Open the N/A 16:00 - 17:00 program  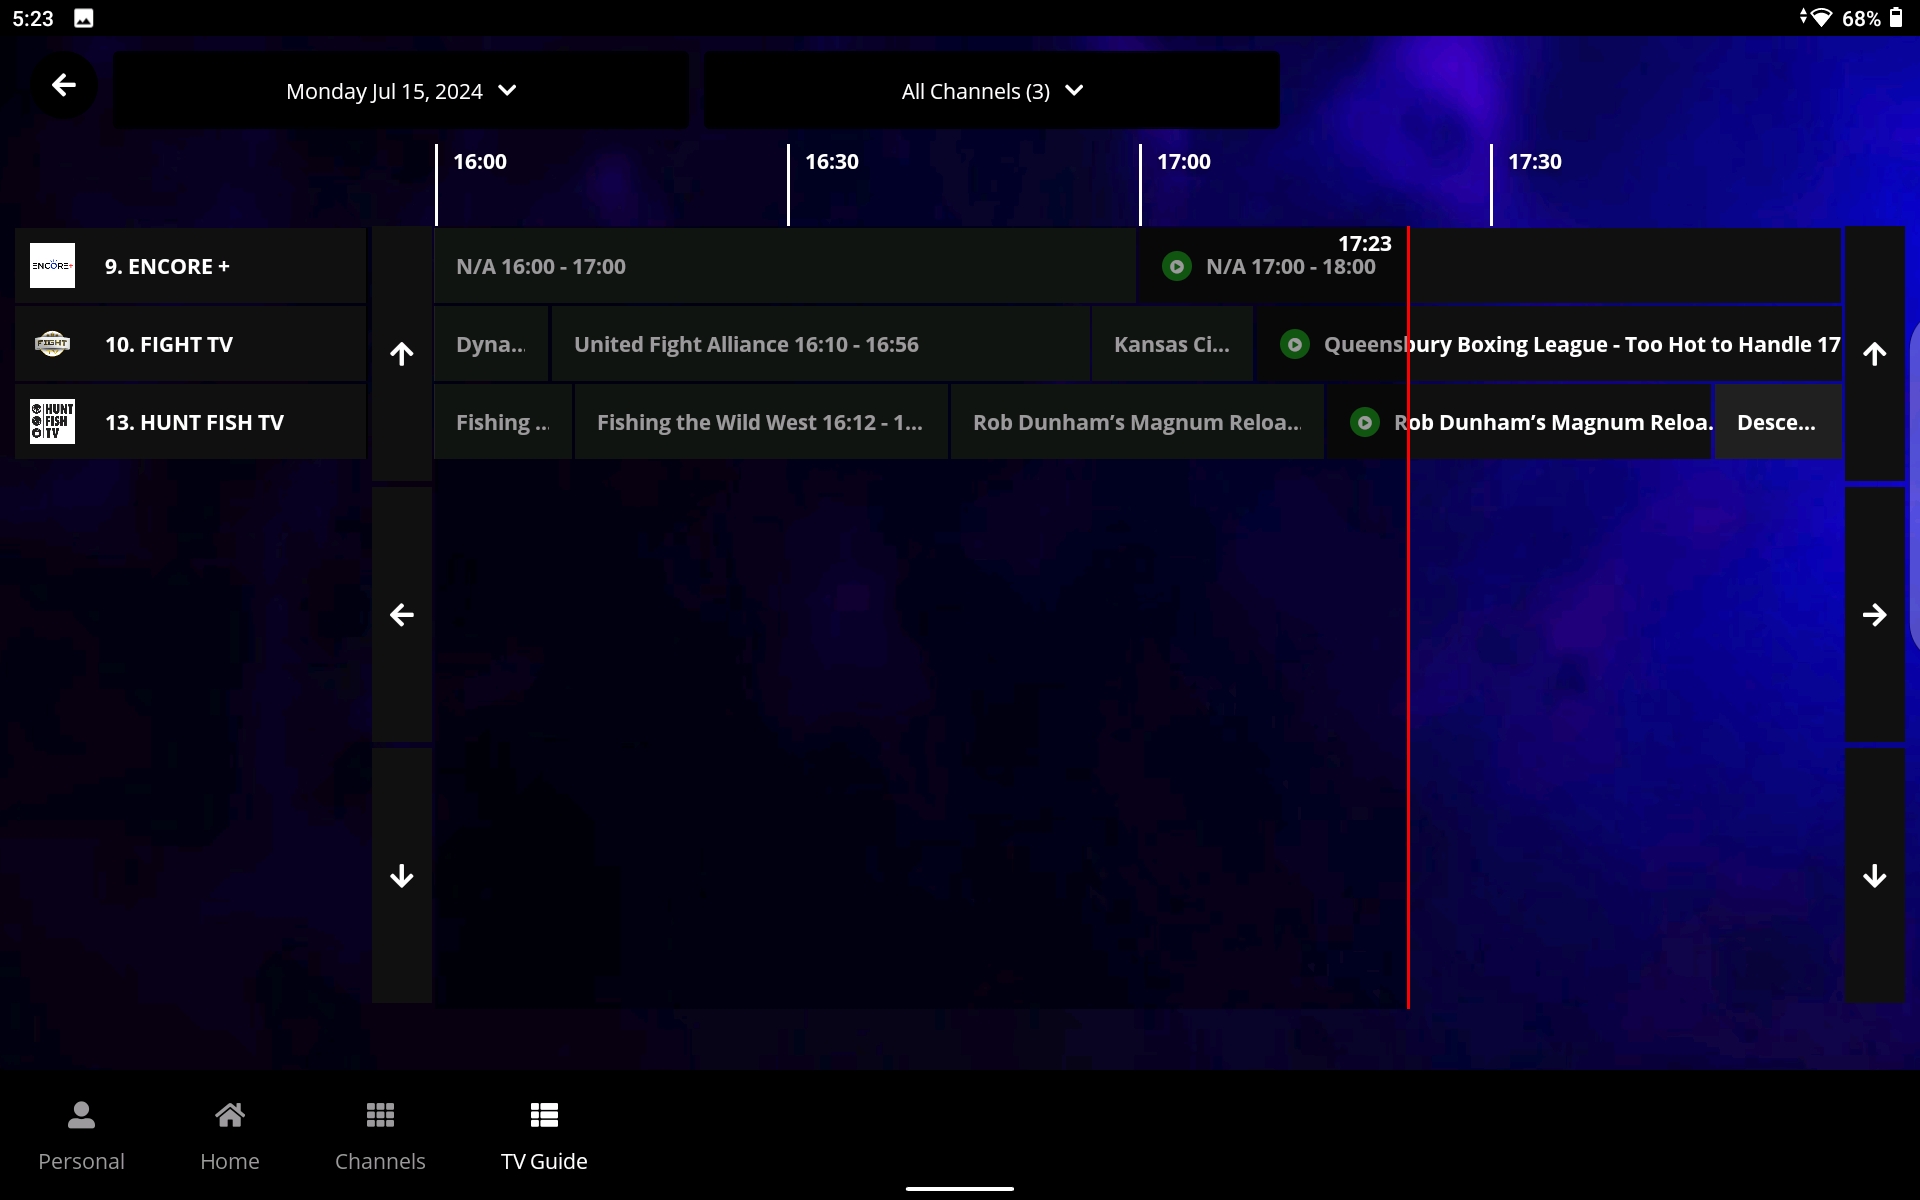[785, 266]
